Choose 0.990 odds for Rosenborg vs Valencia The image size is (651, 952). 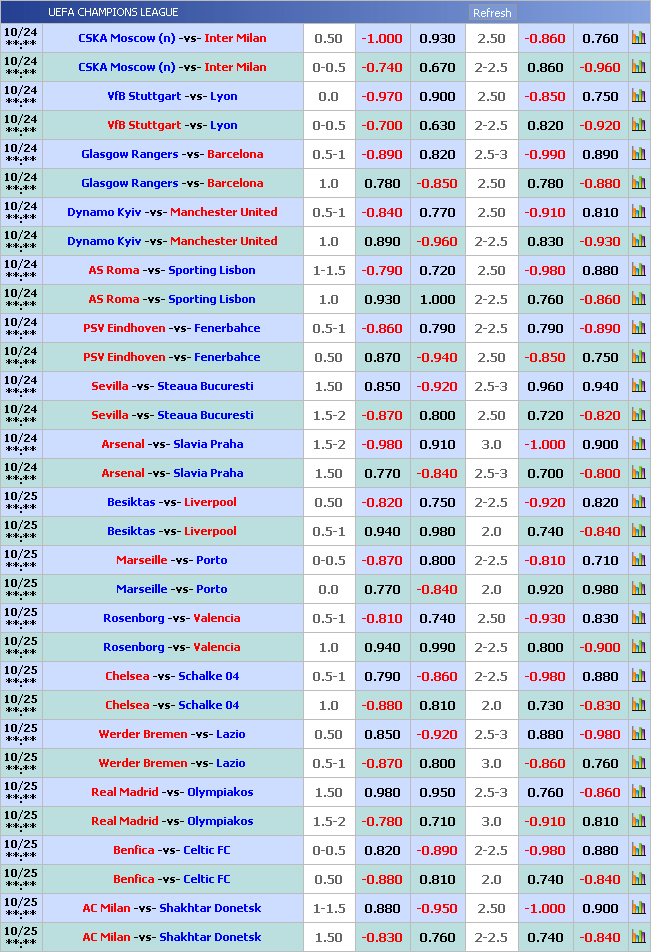tap(437, 647)
